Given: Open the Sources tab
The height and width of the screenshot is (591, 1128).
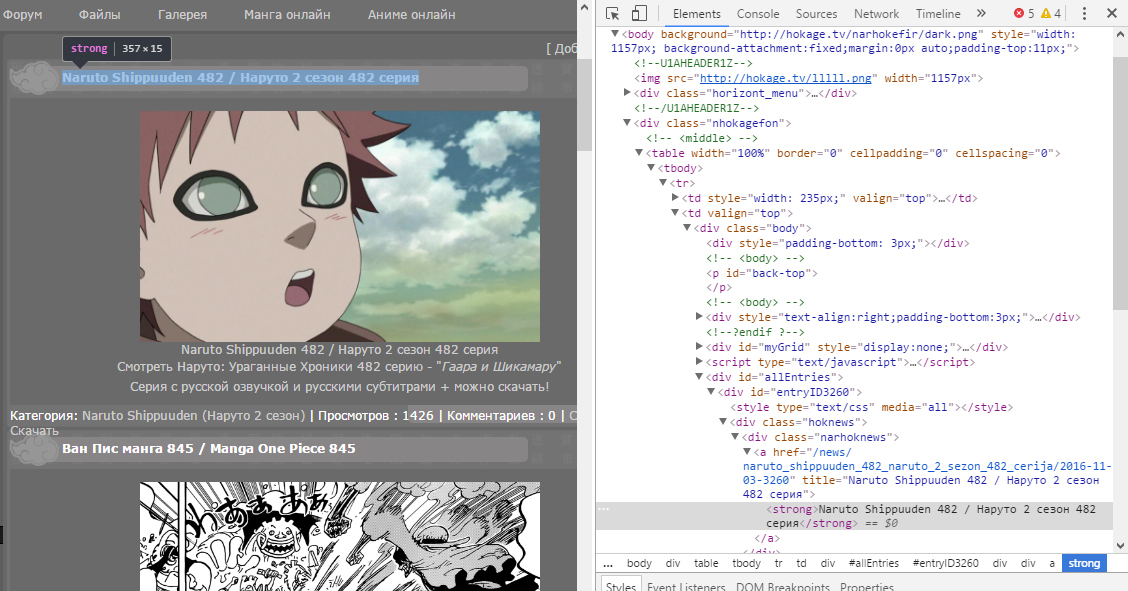Looking at the screenshot, I should pyautogui.click(x=816, y=14).
